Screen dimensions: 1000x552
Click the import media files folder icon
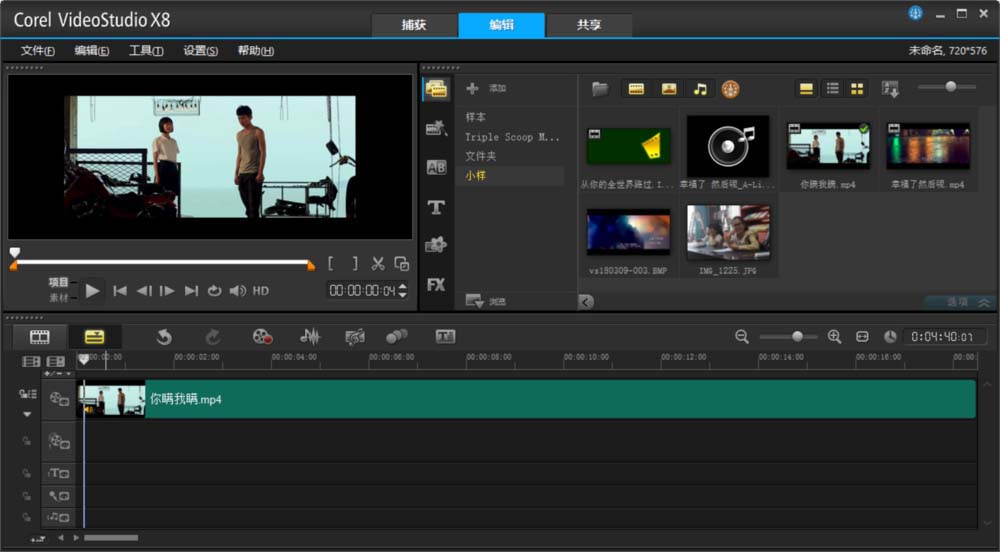tap(599, 89)
